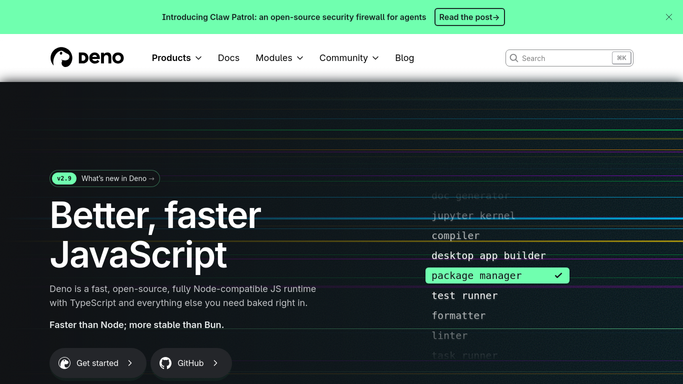This screenshot has height=384, width=683.
Task: Select the formatter entry
Action: point(458,316)
